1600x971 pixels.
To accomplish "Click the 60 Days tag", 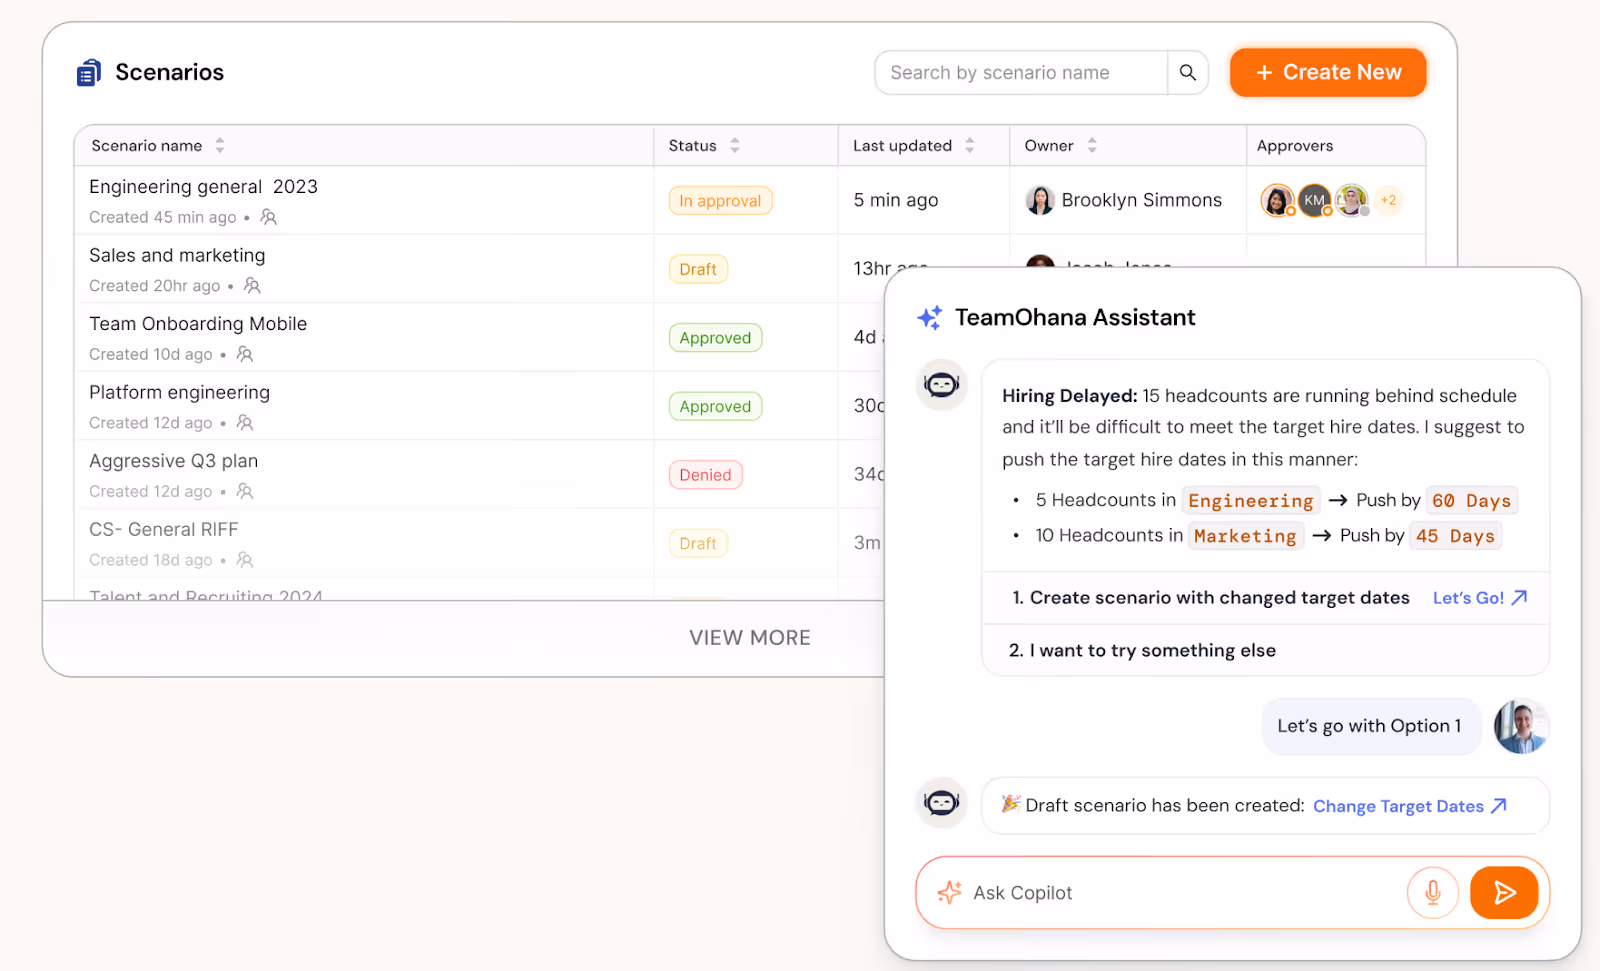I will coord(1471,500).
